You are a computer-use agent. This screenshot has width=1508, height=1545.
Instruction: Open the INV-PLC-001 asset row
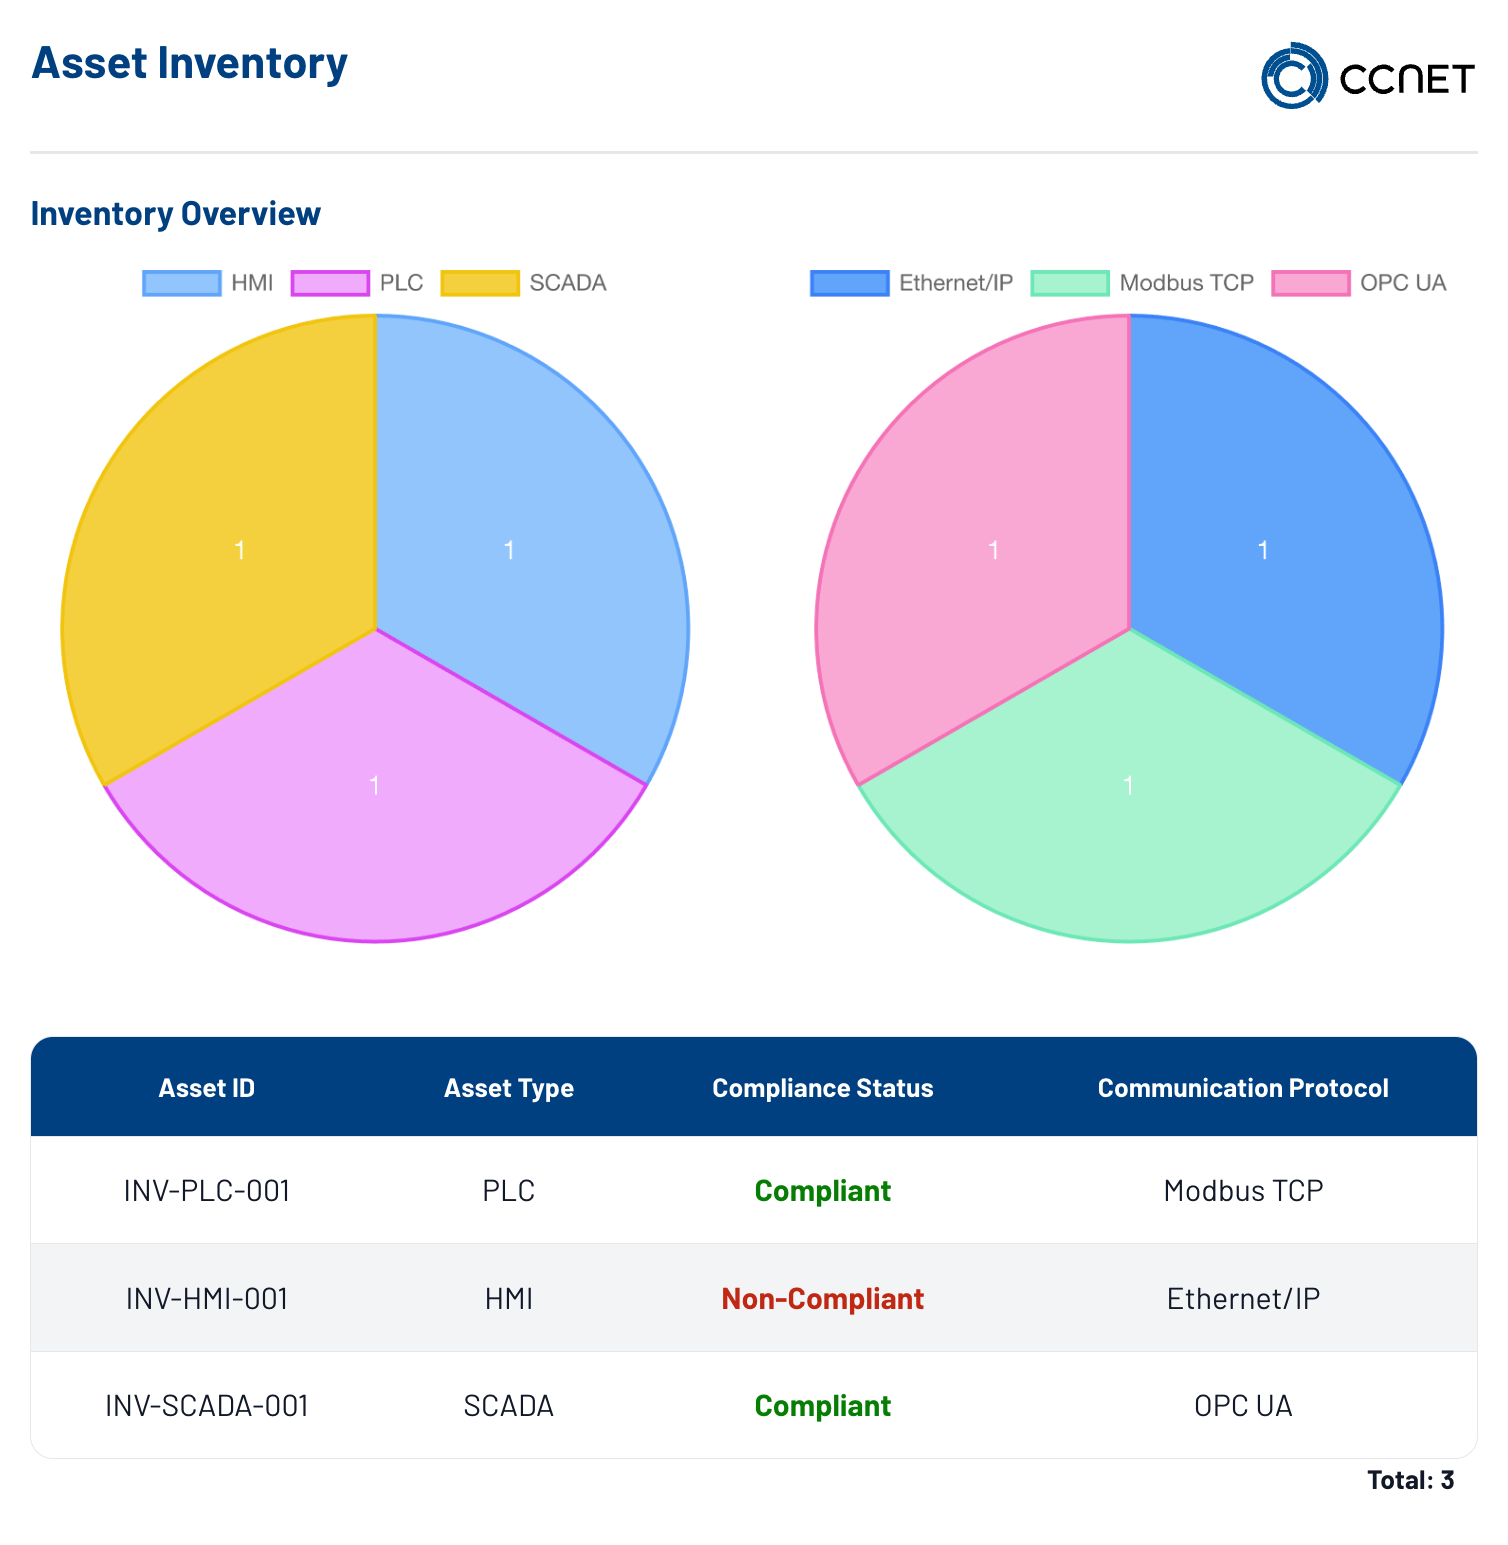(754, 1190)
